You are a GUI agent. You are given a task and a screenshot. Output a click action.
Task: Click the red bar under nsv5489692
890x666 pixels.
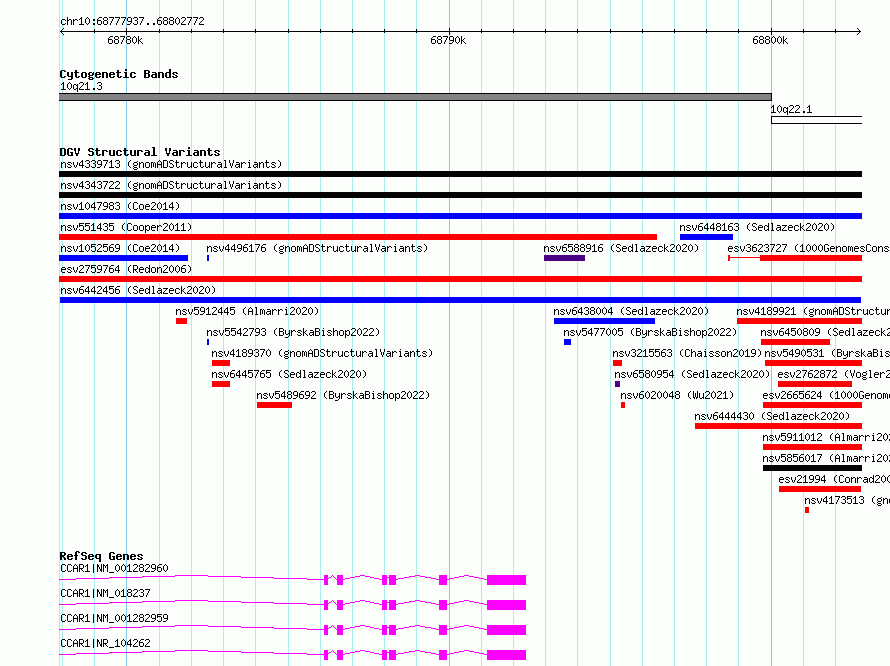point(274,405)
